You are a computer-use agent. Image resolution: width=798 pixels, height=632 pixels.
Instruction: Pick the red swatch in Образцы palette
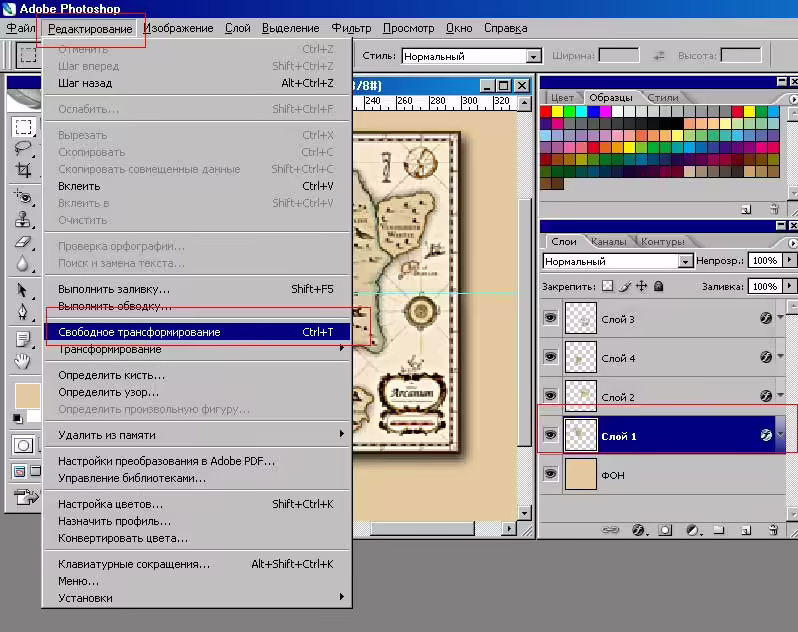click(546, 111)
